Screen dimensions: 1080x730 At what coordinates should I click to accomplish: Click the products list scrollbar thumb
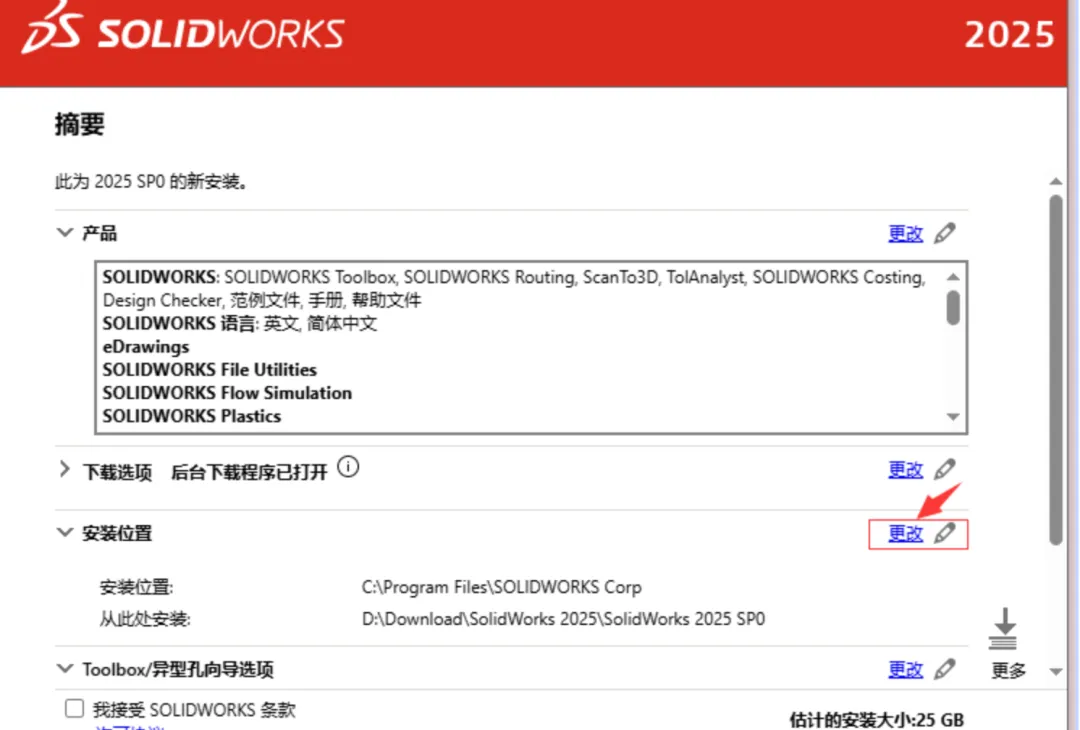point(953,307)
